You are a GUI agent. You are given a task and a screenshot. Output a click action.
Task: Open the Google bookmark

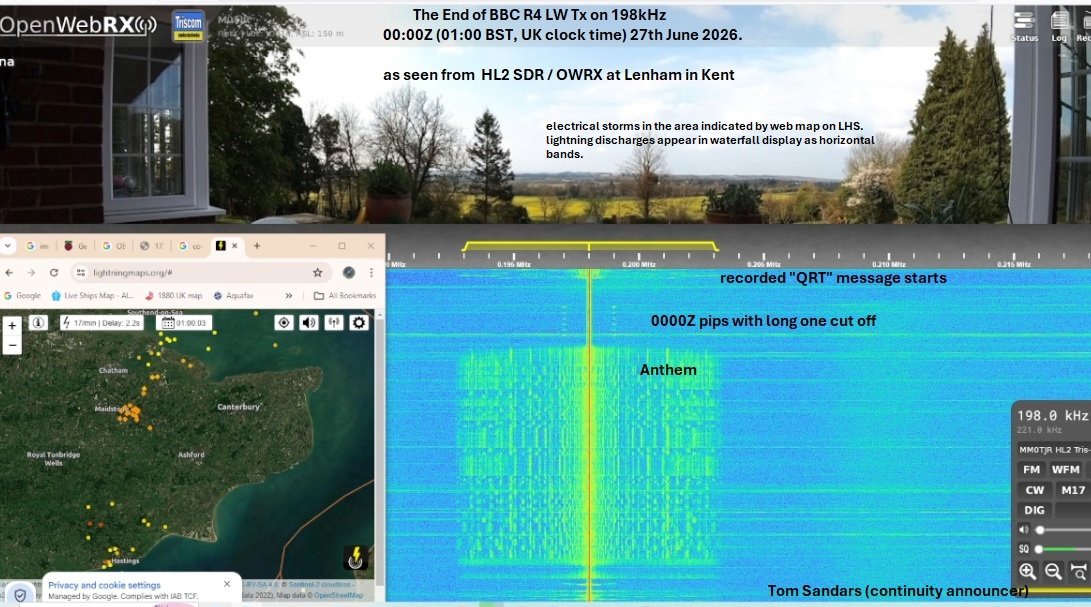point(22,296)
